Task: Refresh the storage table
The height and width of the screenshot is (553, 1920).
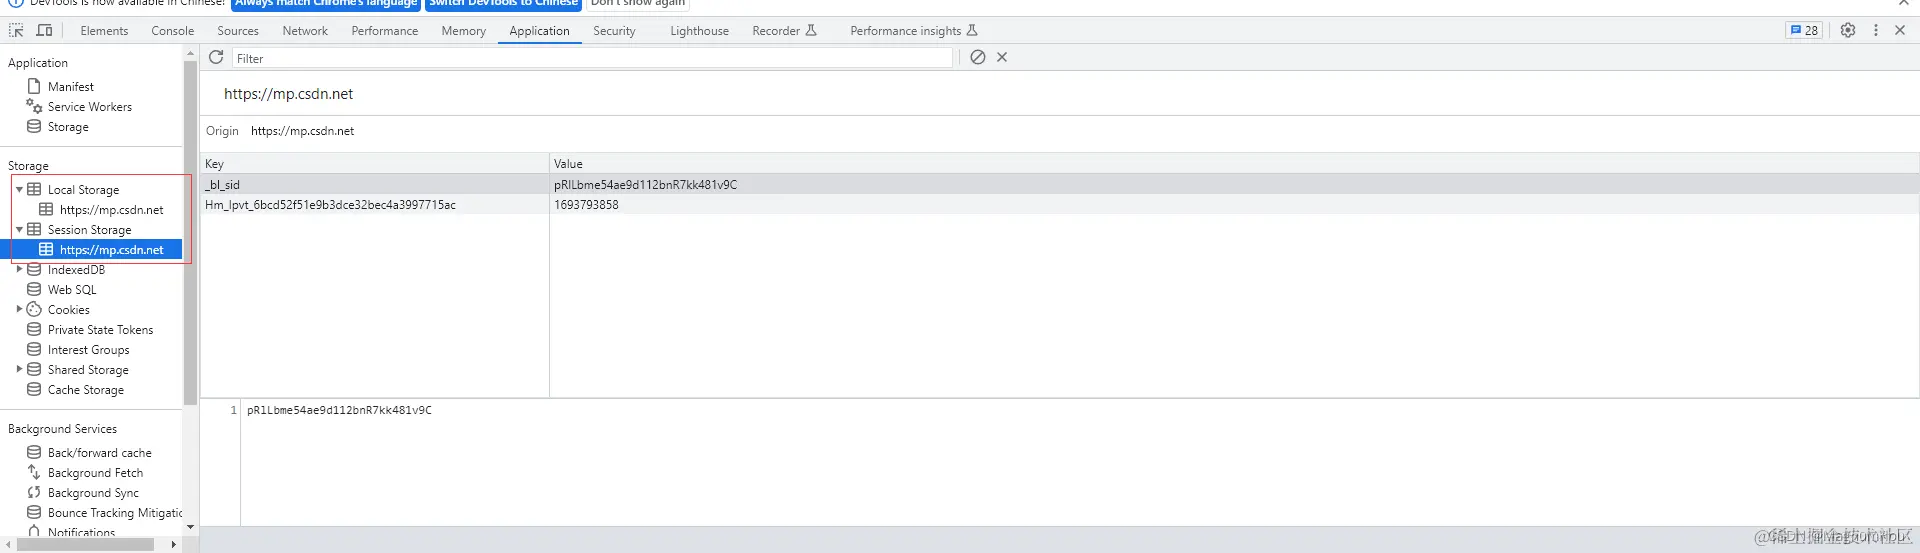Action: coord(216,57)
